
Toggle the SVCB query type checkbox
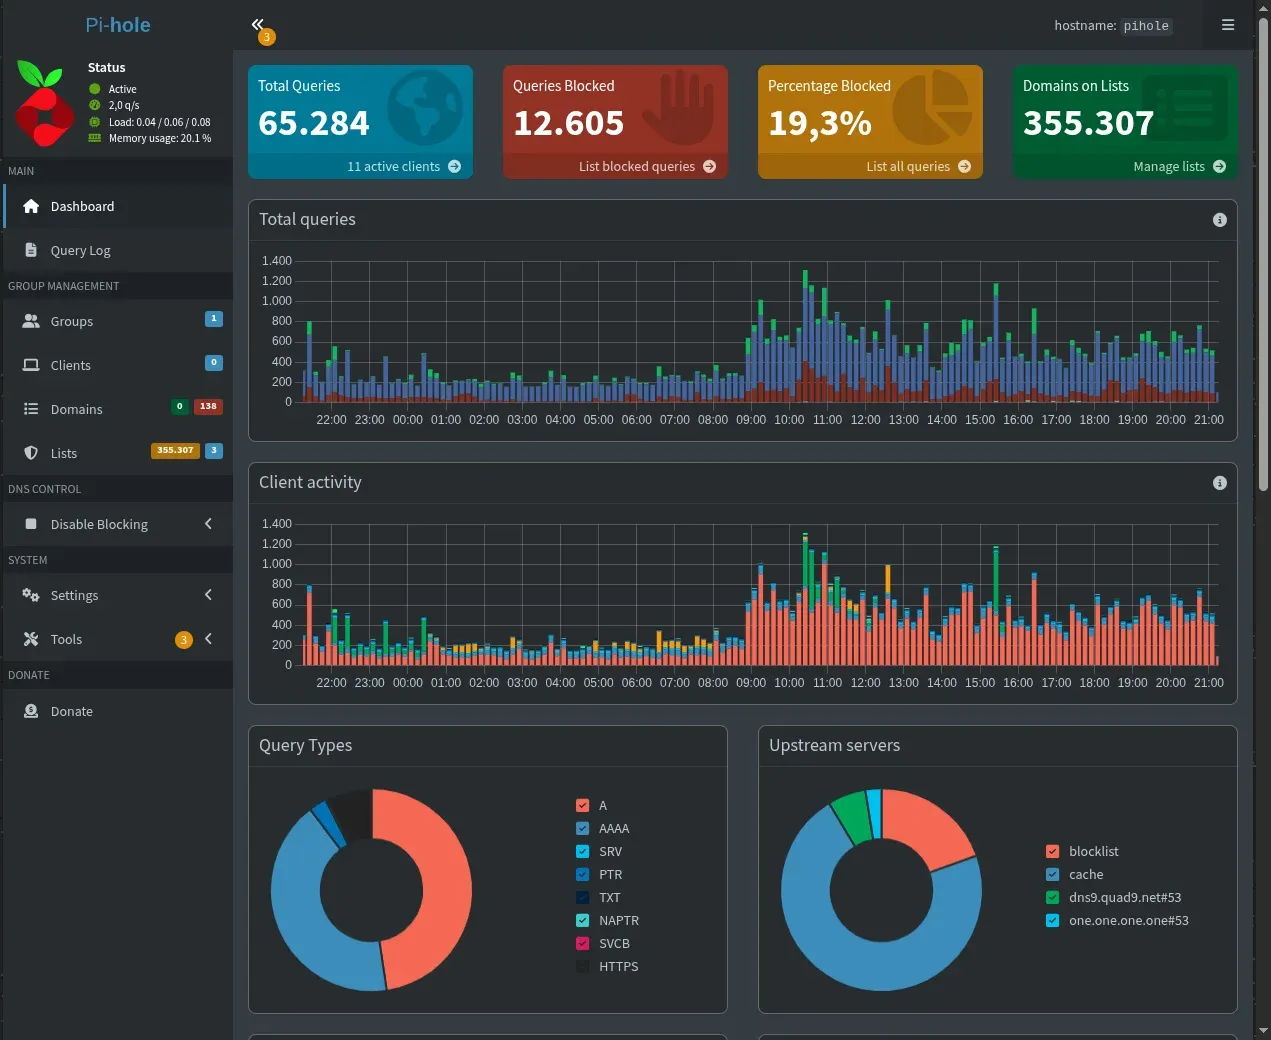click(583, 943)
